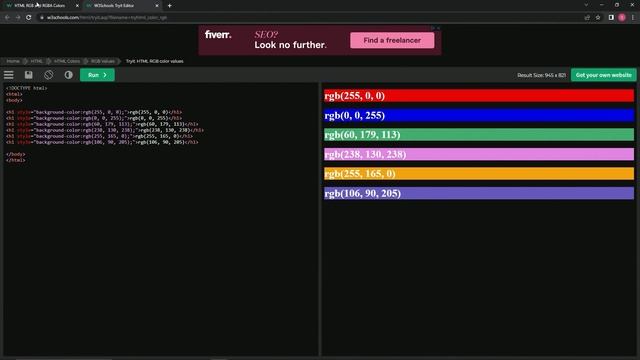
Task: Open the browser side panel icon
Action: (611, 18)
